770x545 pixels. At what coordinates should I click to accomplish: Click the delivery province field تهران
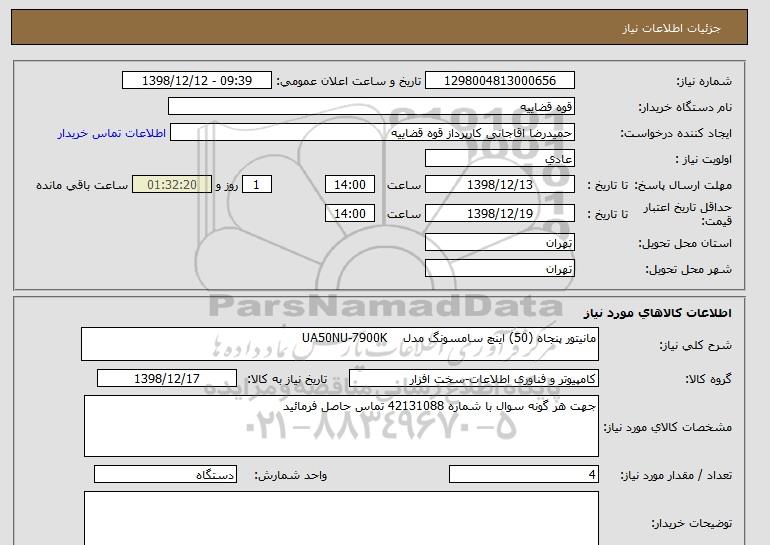coord(499,243)
